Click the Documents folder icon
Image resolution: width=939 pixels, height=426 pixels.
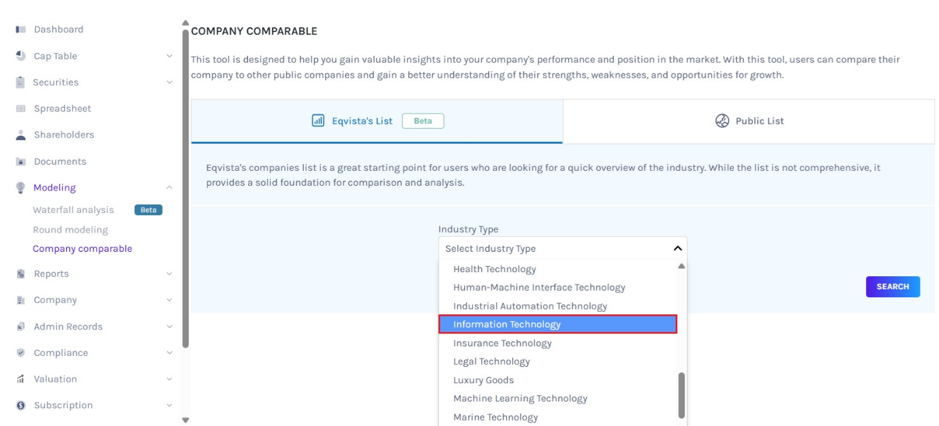tap(21, 161)
